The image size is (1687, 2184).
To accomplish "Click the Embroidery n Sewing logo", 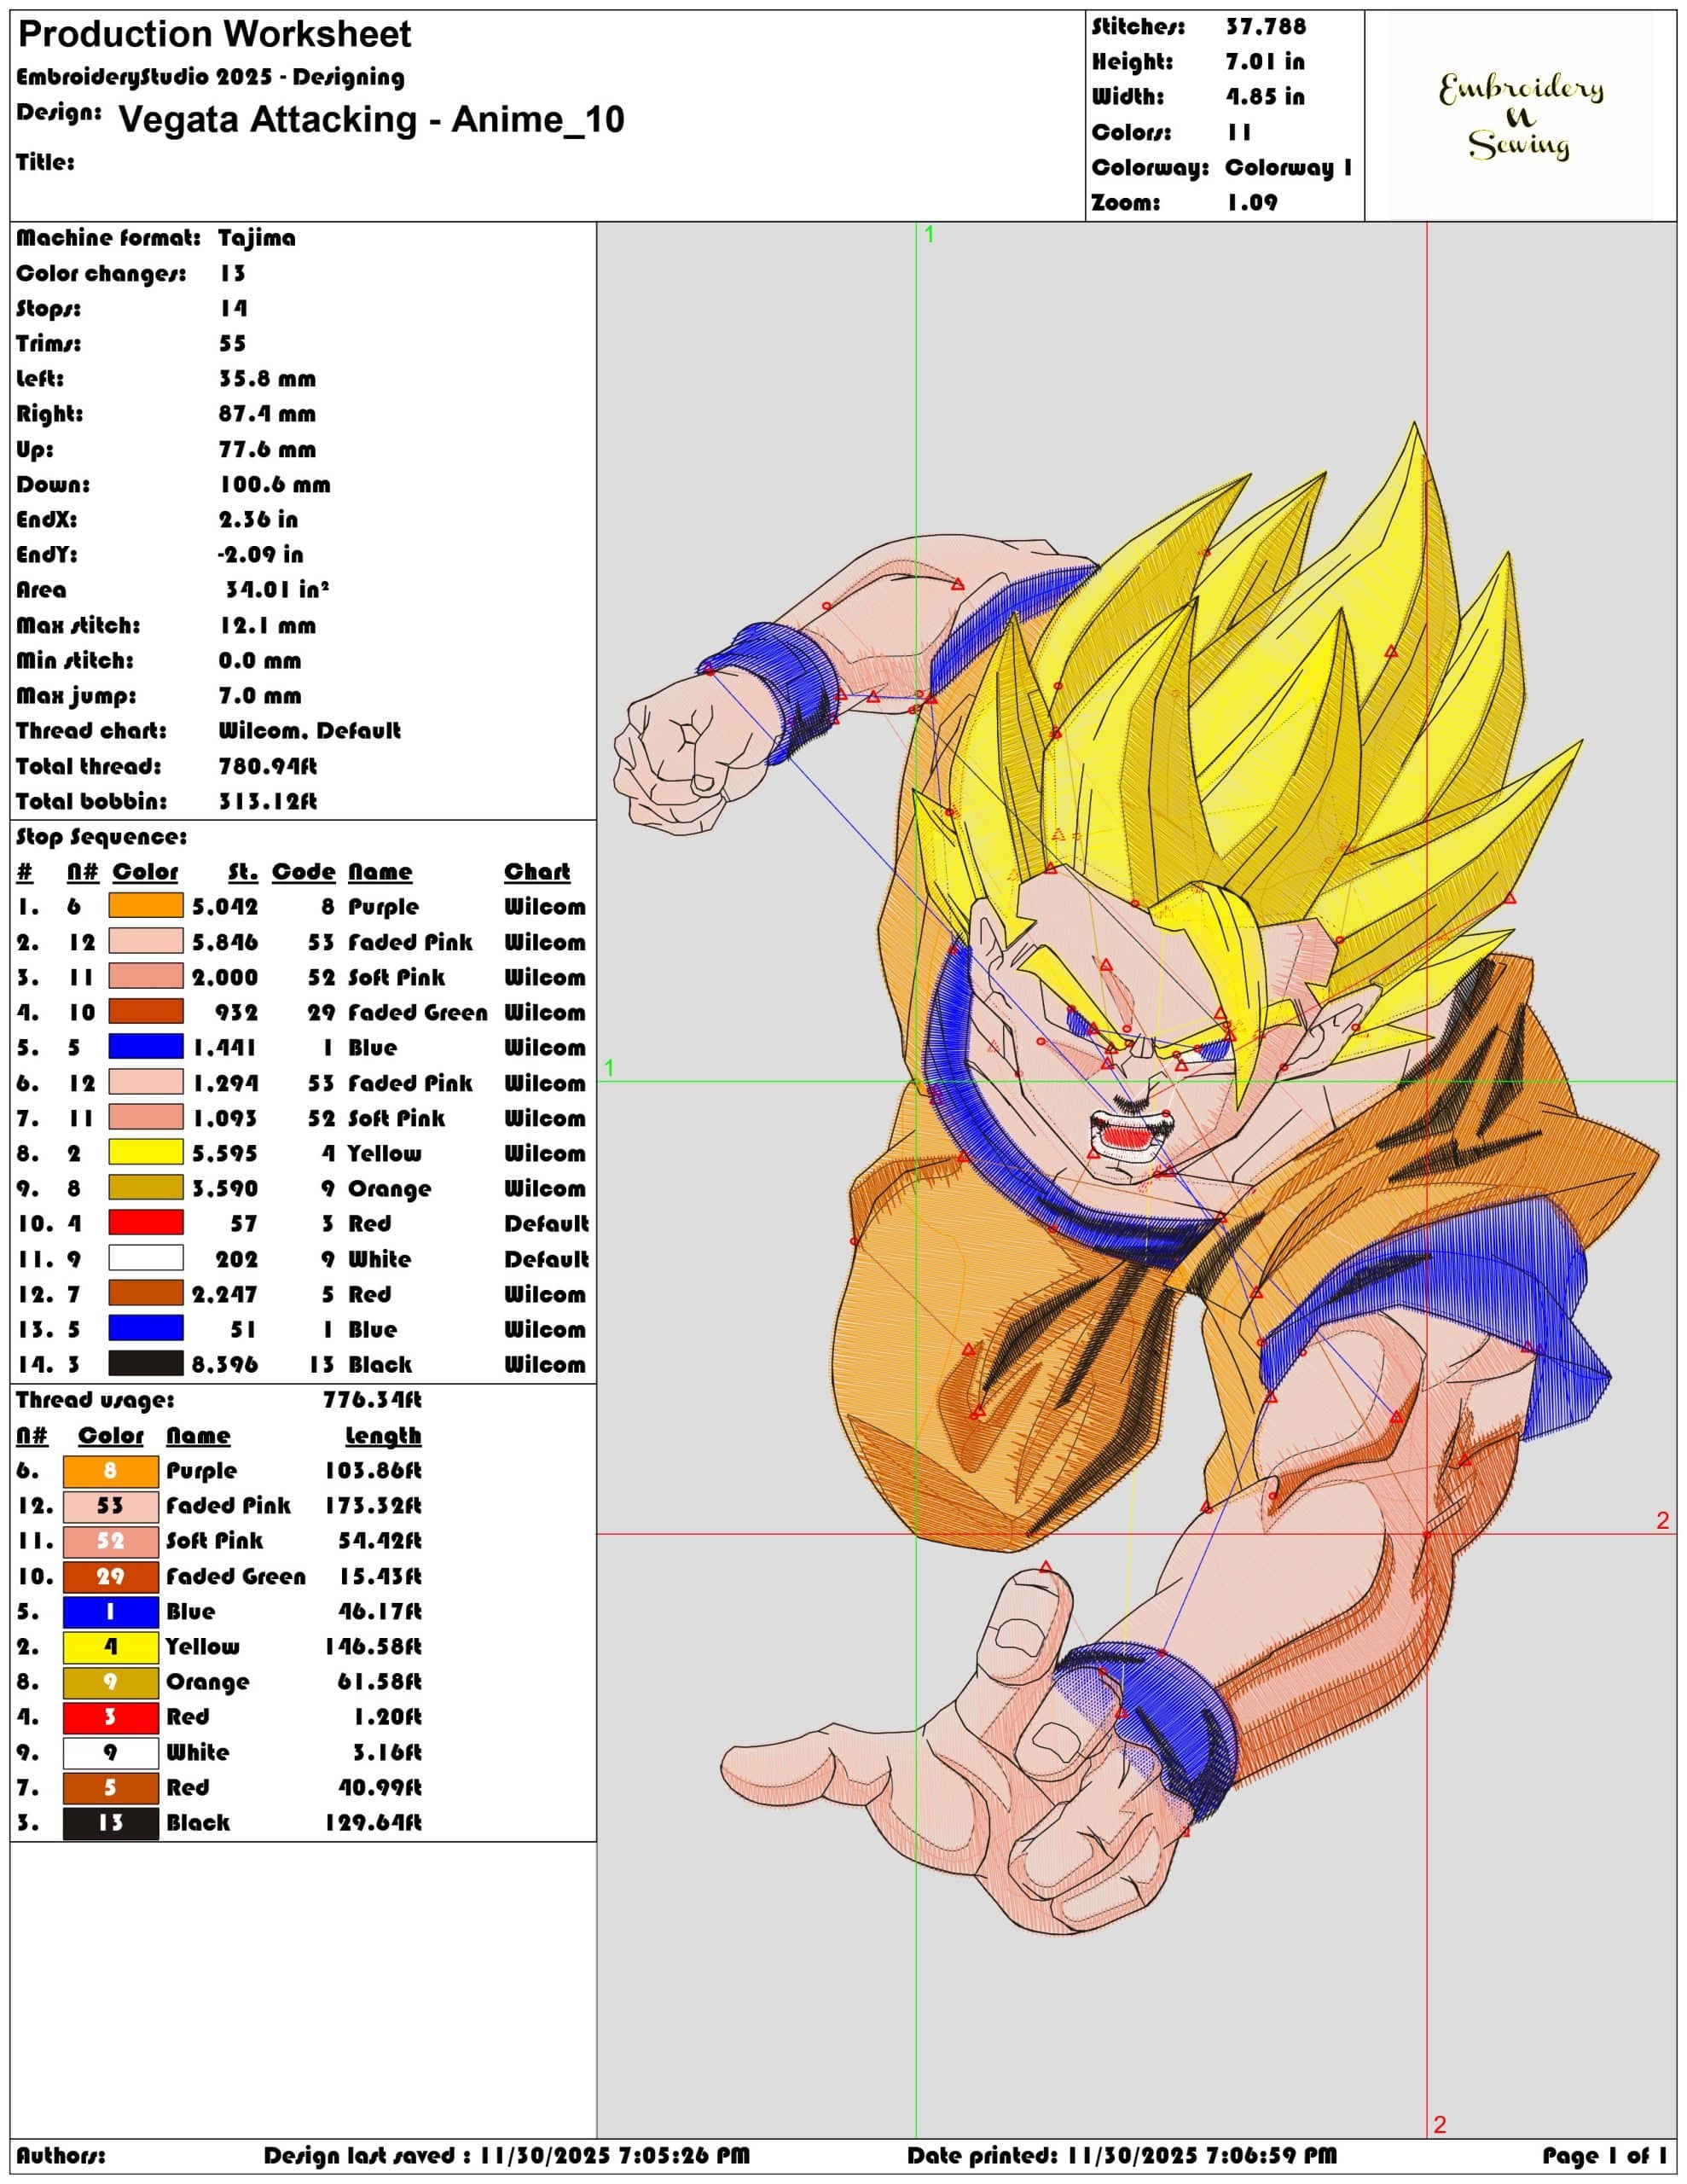I will 1520,116.
